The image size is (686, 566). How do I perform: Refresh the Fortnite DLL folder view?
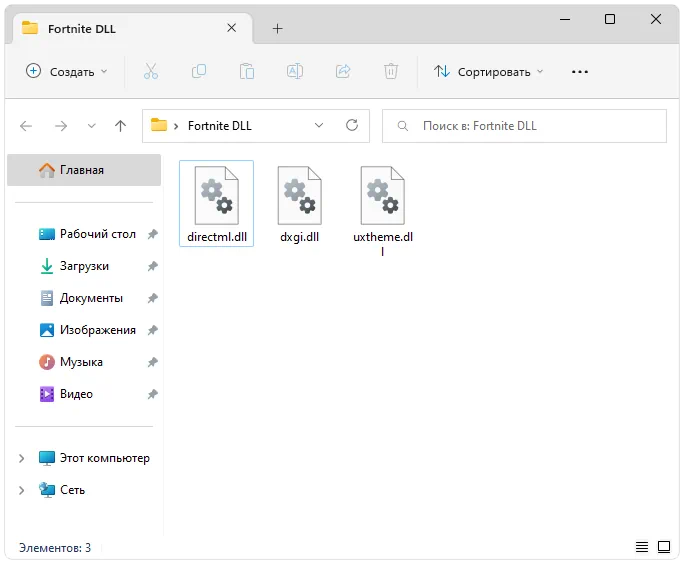click(352, 126)
